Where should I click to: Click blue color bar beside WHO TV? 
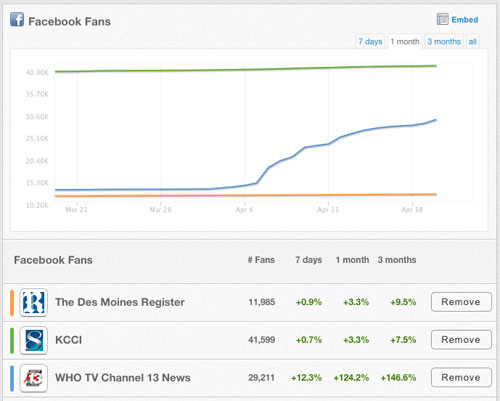(x=12, y=378)
